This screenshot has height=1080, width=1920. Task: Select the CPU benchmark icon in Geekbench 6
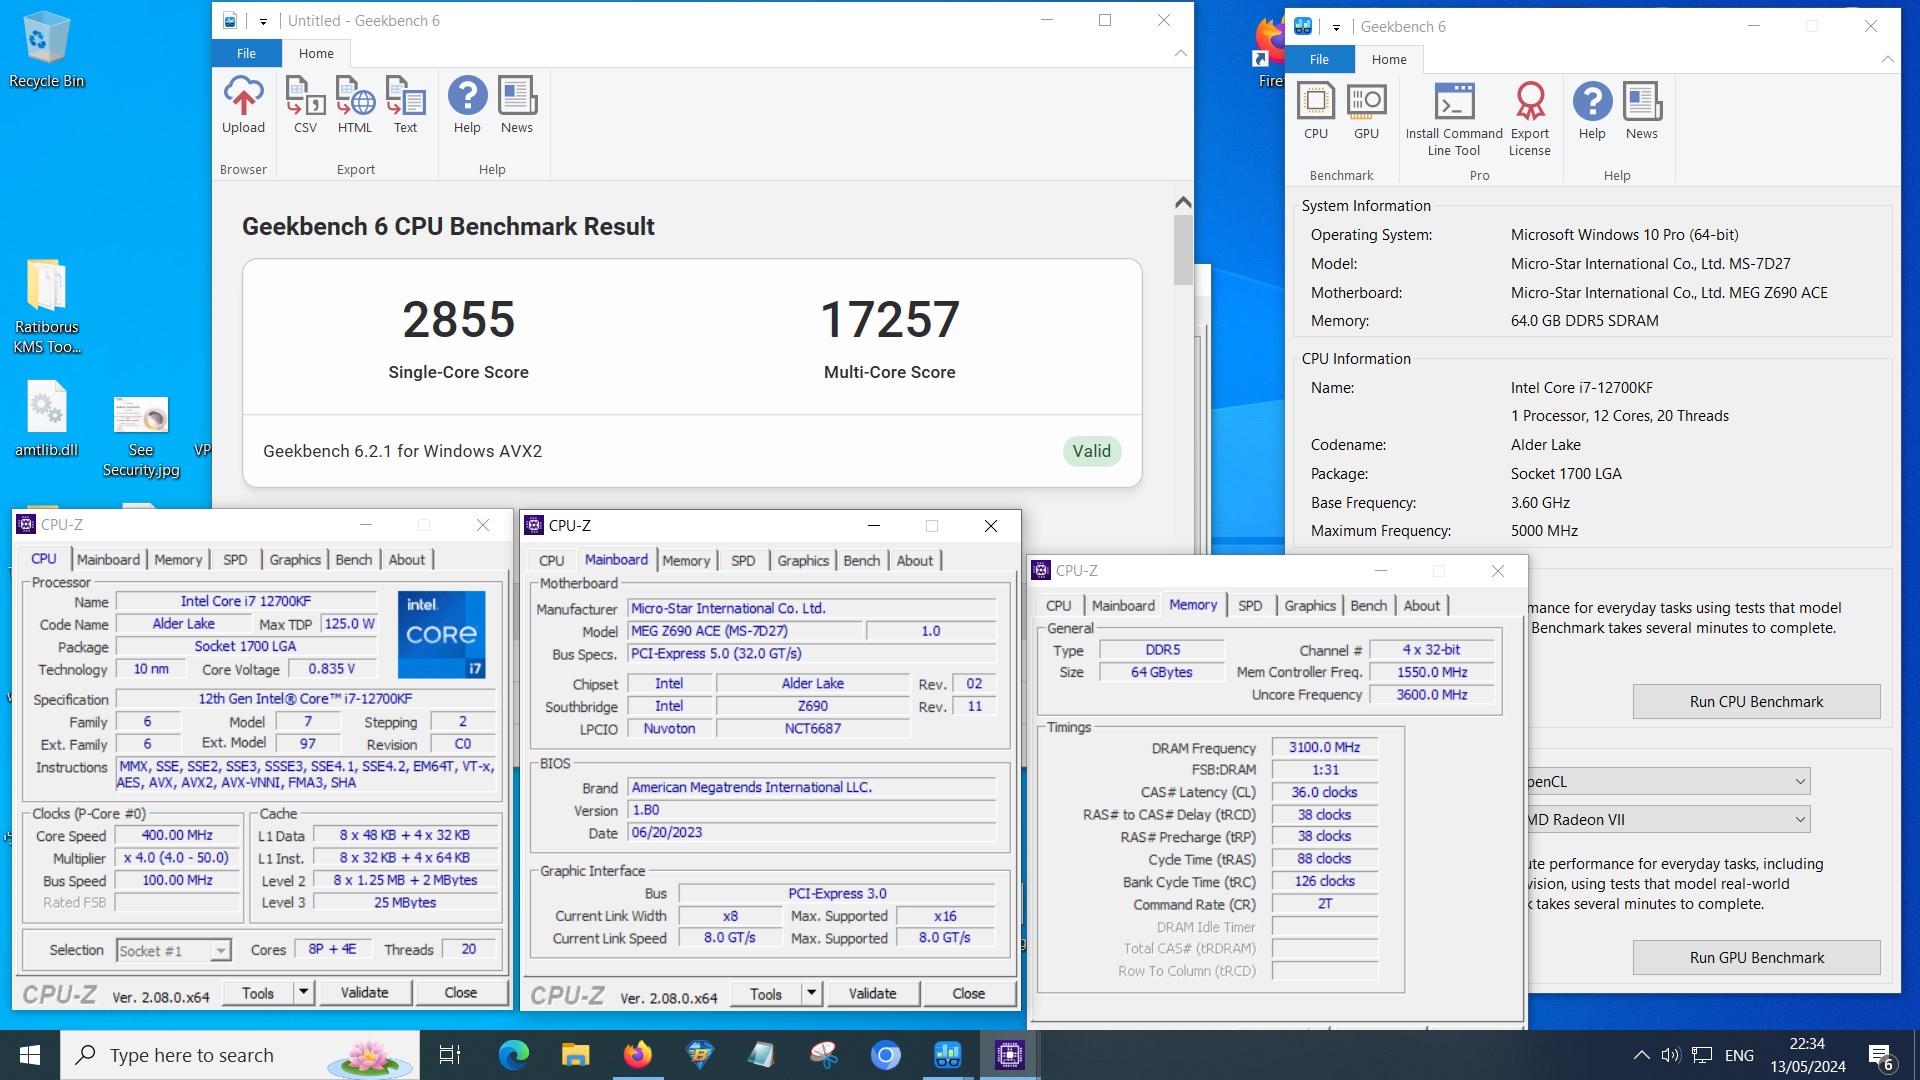1316,110
